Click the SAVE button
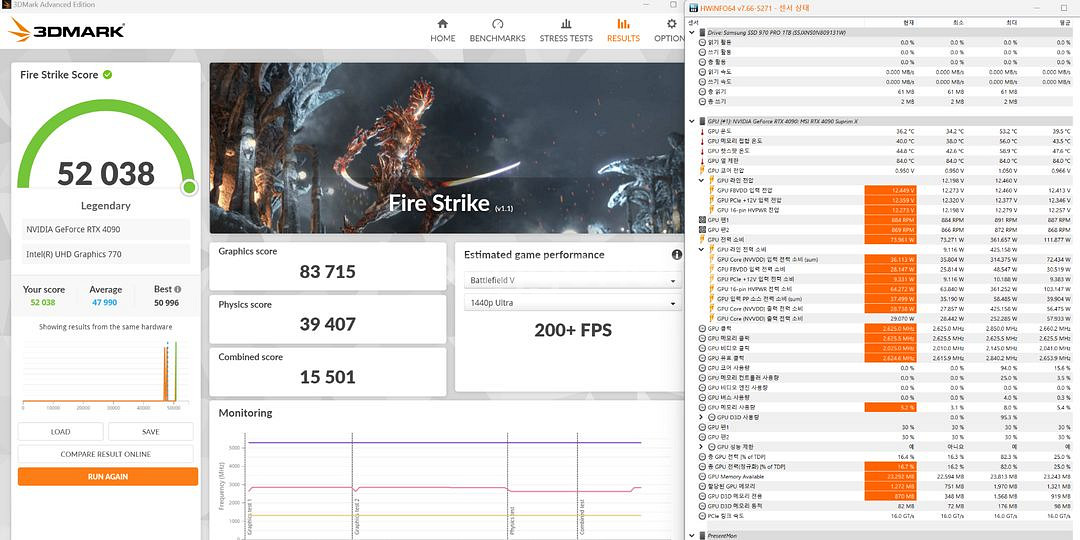This screenshot has width=1080, height=540. point(150,432)
